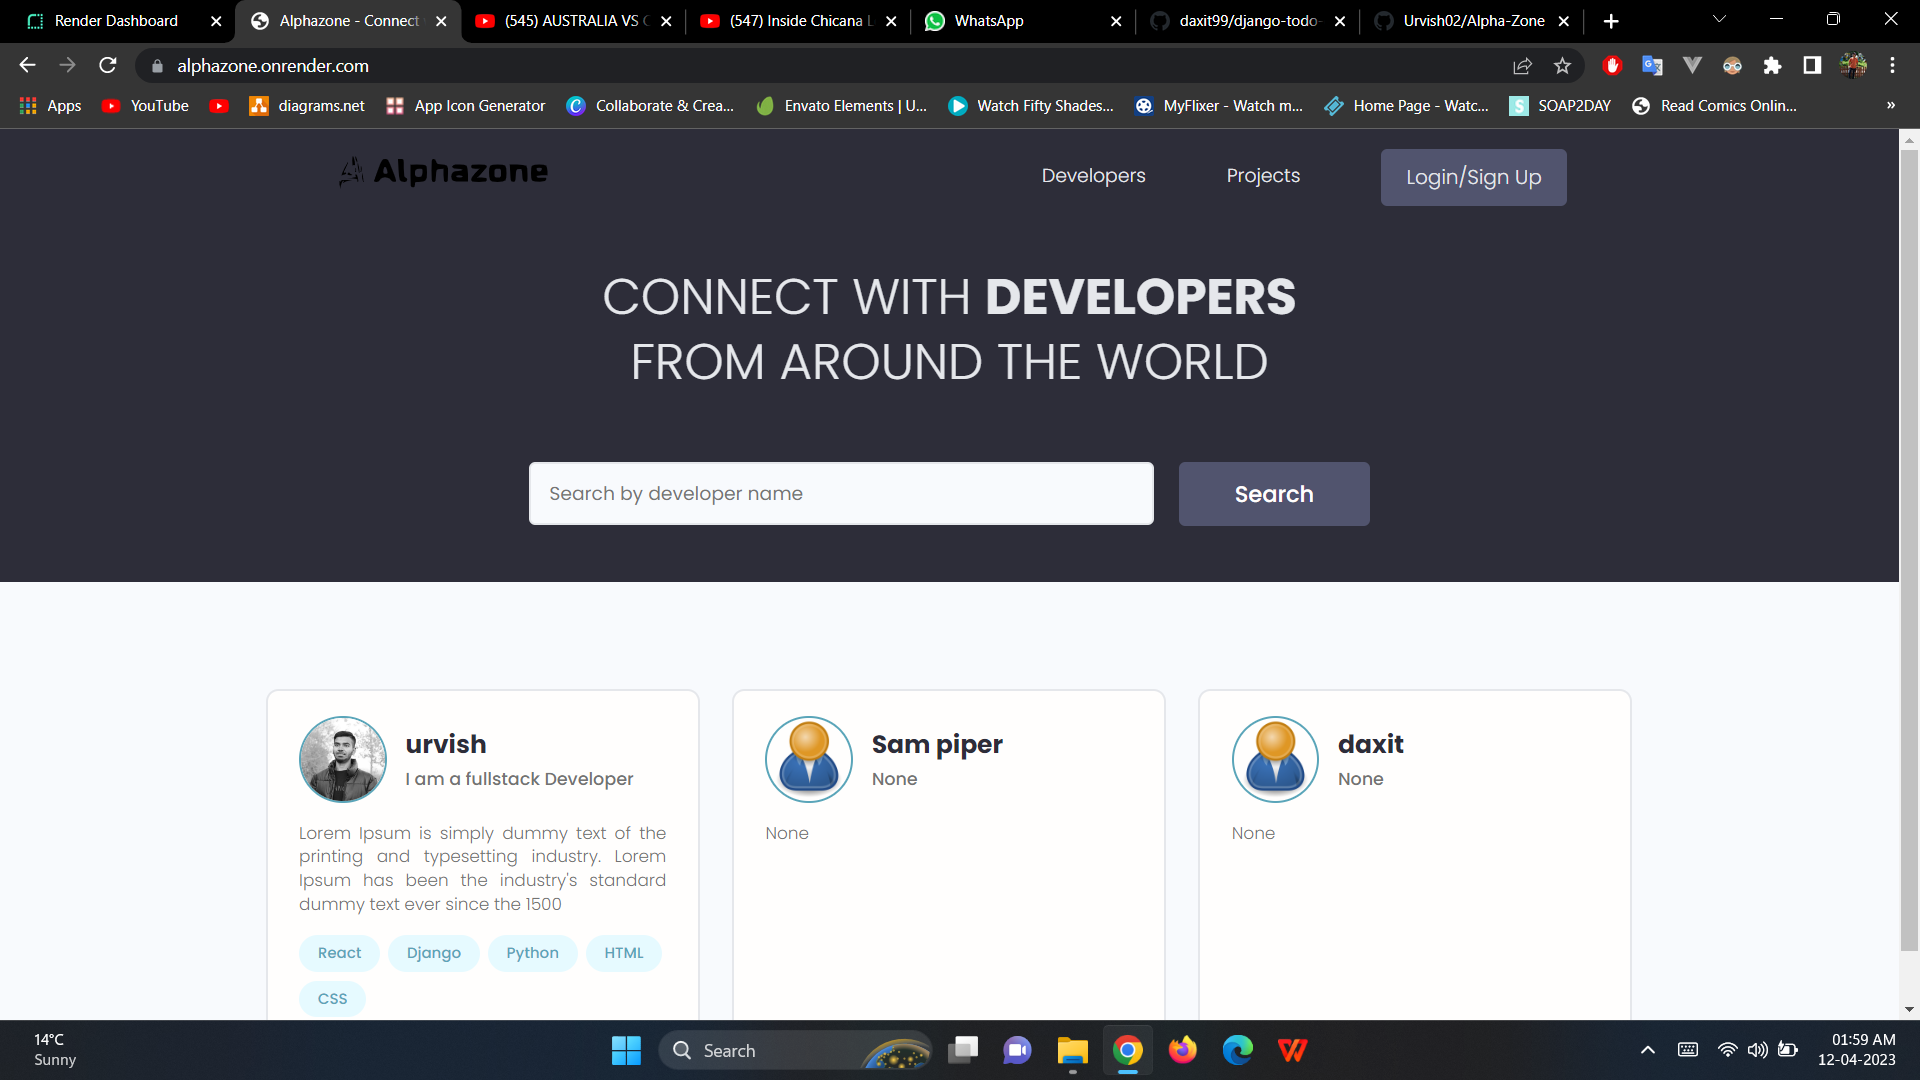
Task: Show hidden icons with taskbar chevron
Action: 1647,1050
